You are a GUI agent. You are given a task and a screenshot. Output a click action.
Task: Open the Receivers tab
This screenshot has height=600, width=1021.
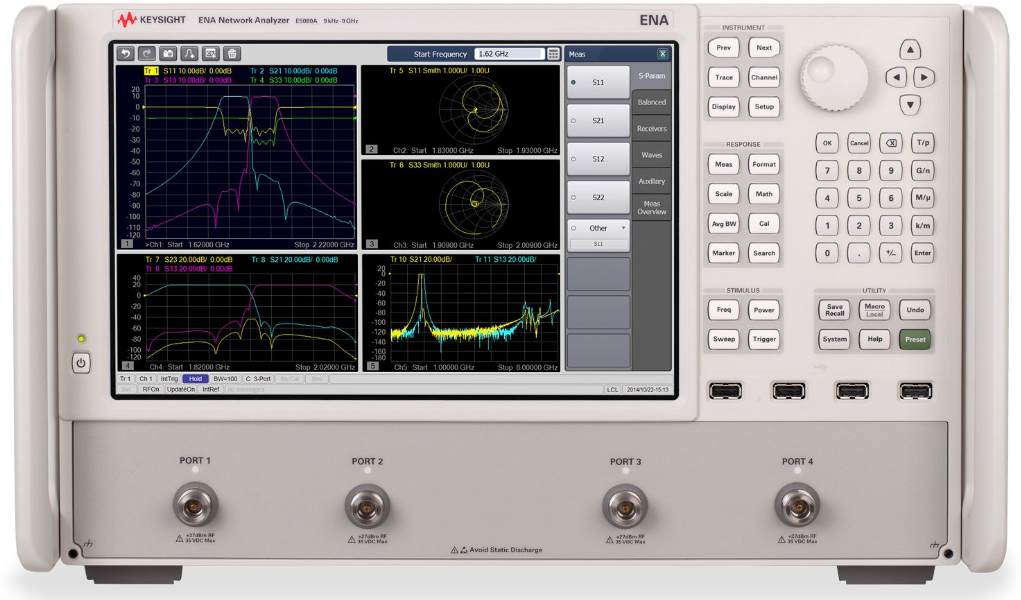(x=651, y=129)
